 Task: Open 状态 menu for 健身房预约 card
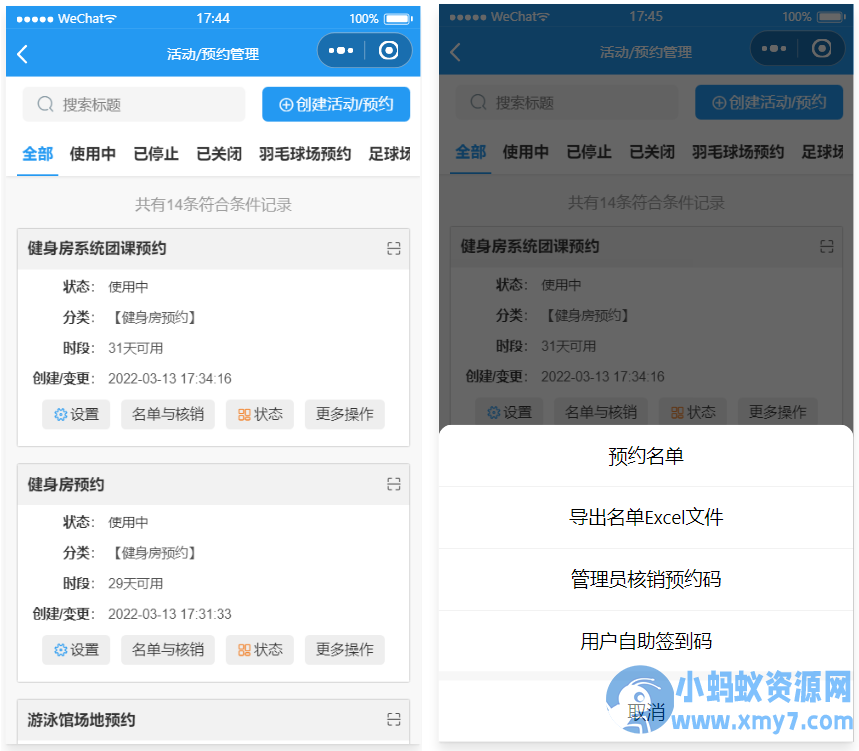[x=260, y=650]
